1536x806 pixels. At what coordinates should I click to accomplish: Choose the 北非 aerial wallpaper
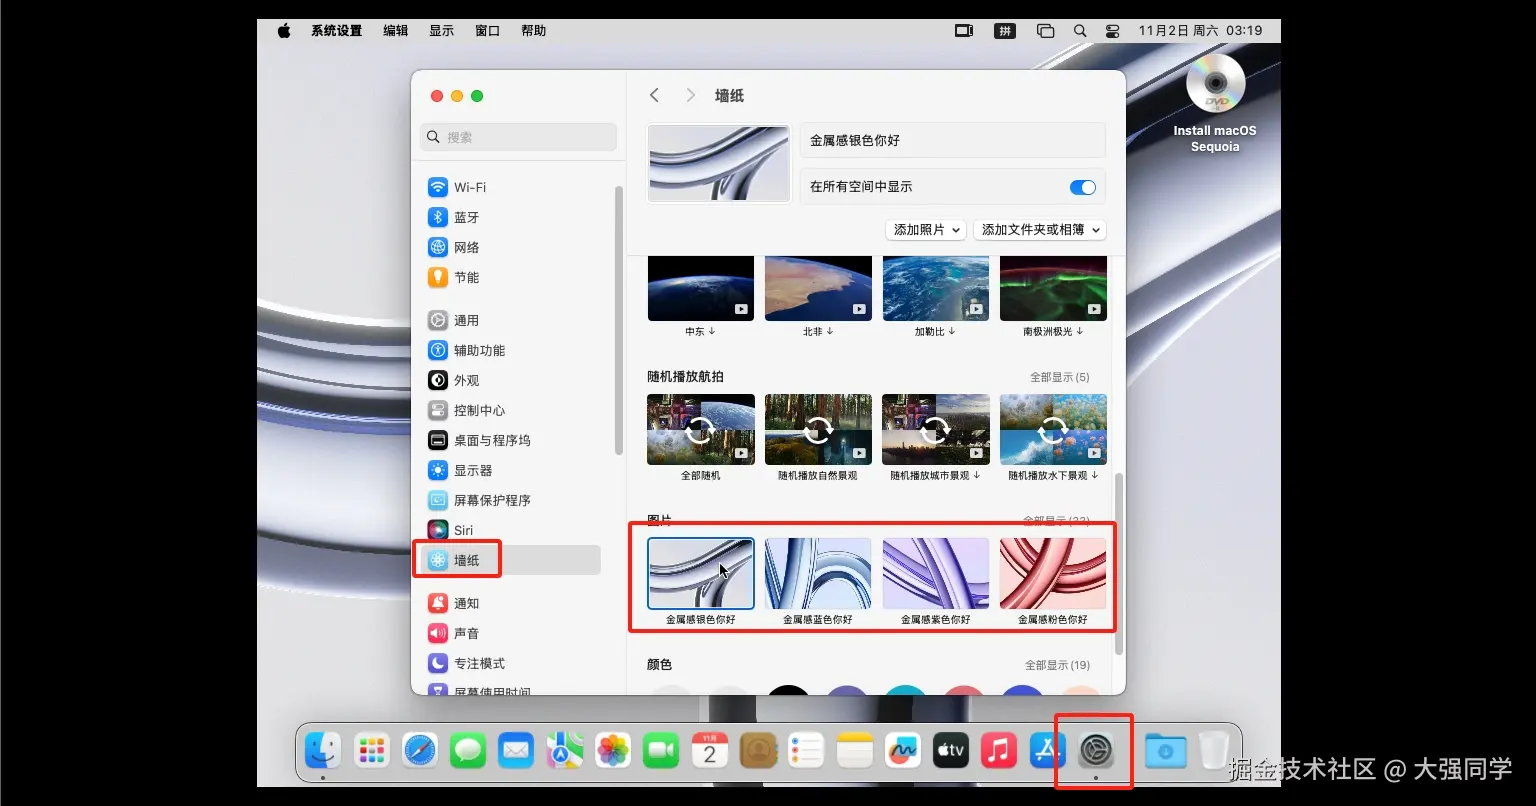pos(818,289)
